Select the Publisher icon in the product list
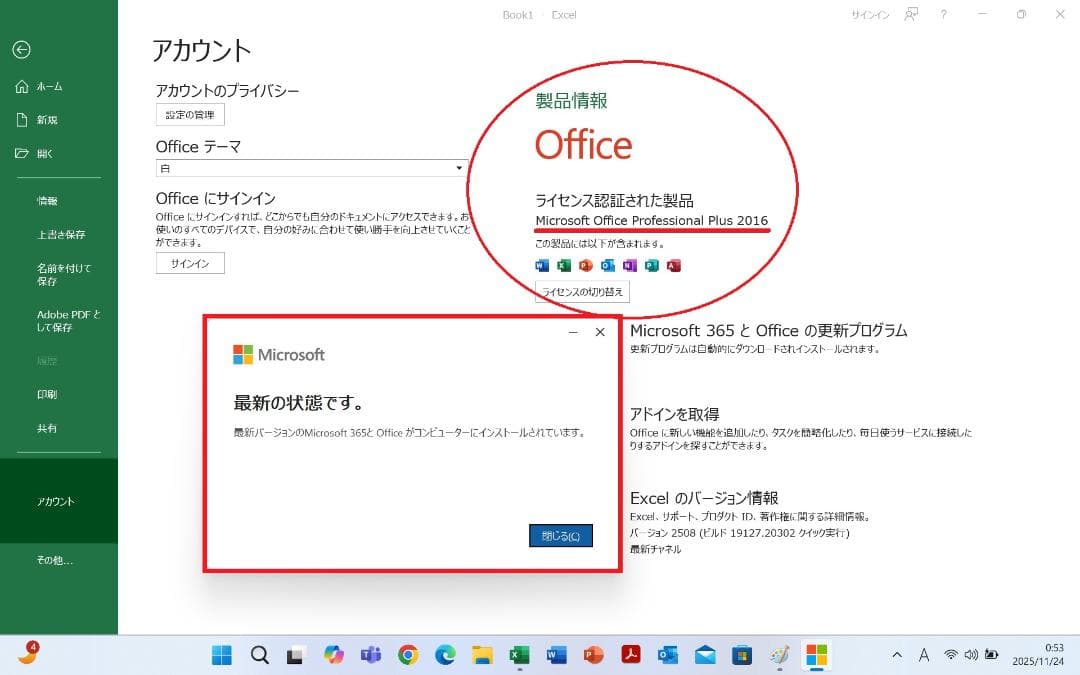Screen dimensions: 1080x675 tap(652, 264)
